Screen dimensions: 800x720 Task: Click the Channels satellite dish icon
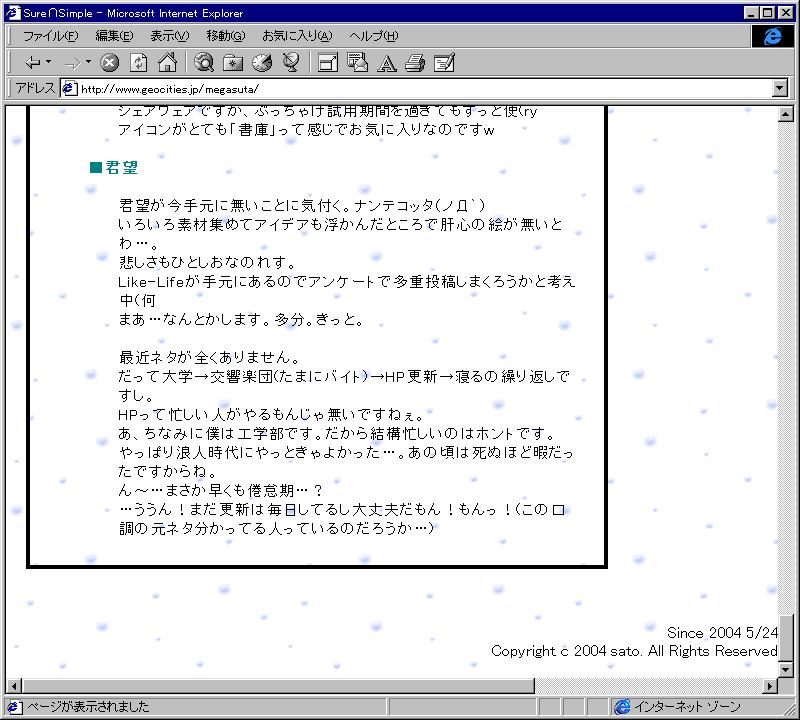[291, 63]
